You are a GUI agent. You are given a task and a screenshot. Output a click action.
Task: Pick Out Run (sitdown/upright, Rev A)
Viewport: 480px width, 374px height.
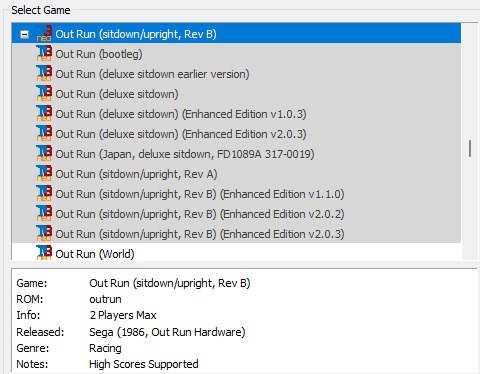coord(136,174)
